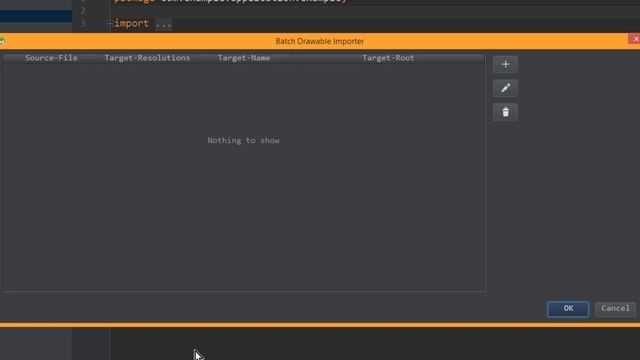The height and width of the screenshot is (360, 640).
Task: Click the collapsed '...' import placeholder in the editor
Action: [x=163, y=24]
